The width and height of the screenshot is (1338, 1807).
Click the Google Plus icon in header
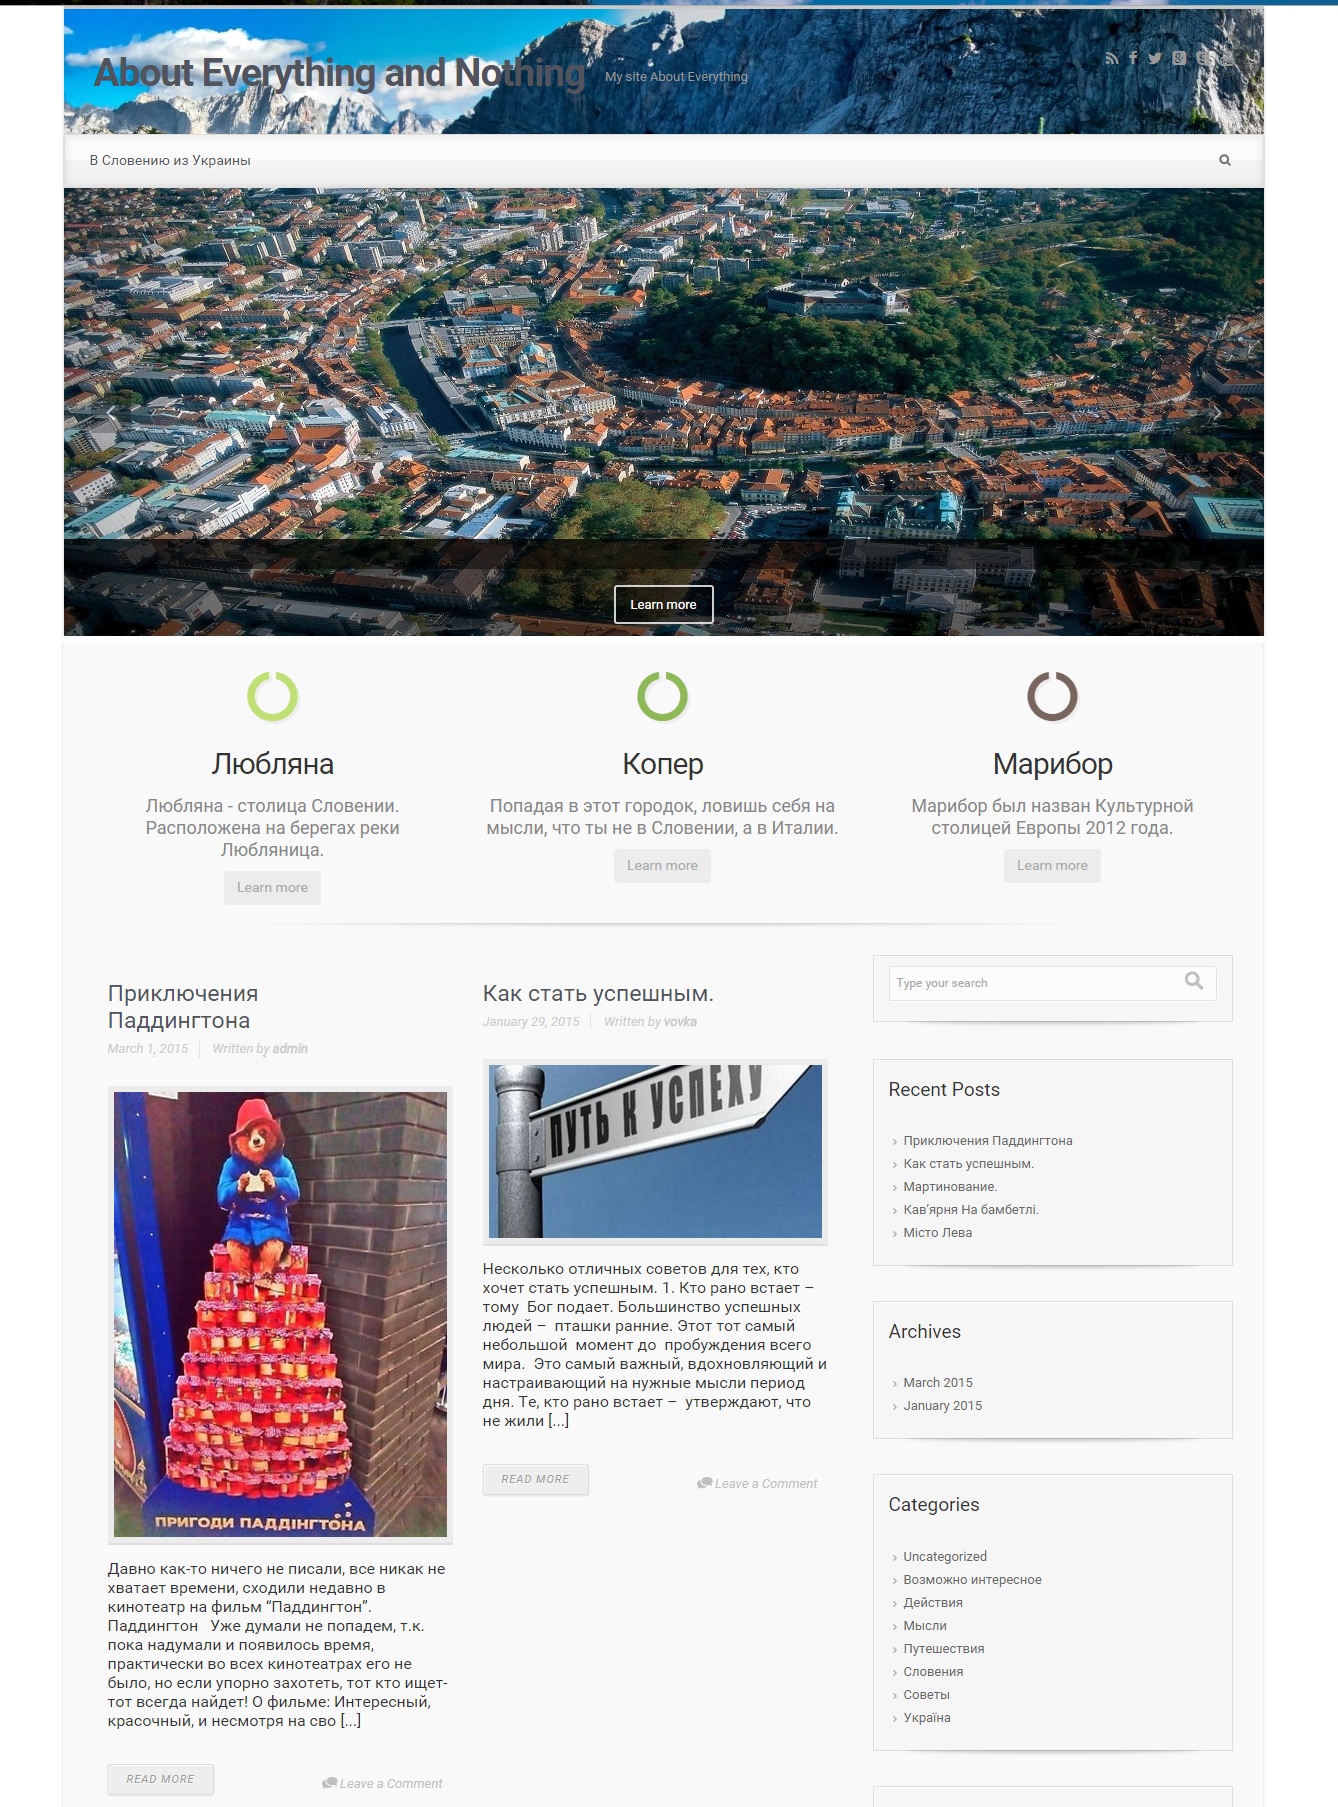1179,58
